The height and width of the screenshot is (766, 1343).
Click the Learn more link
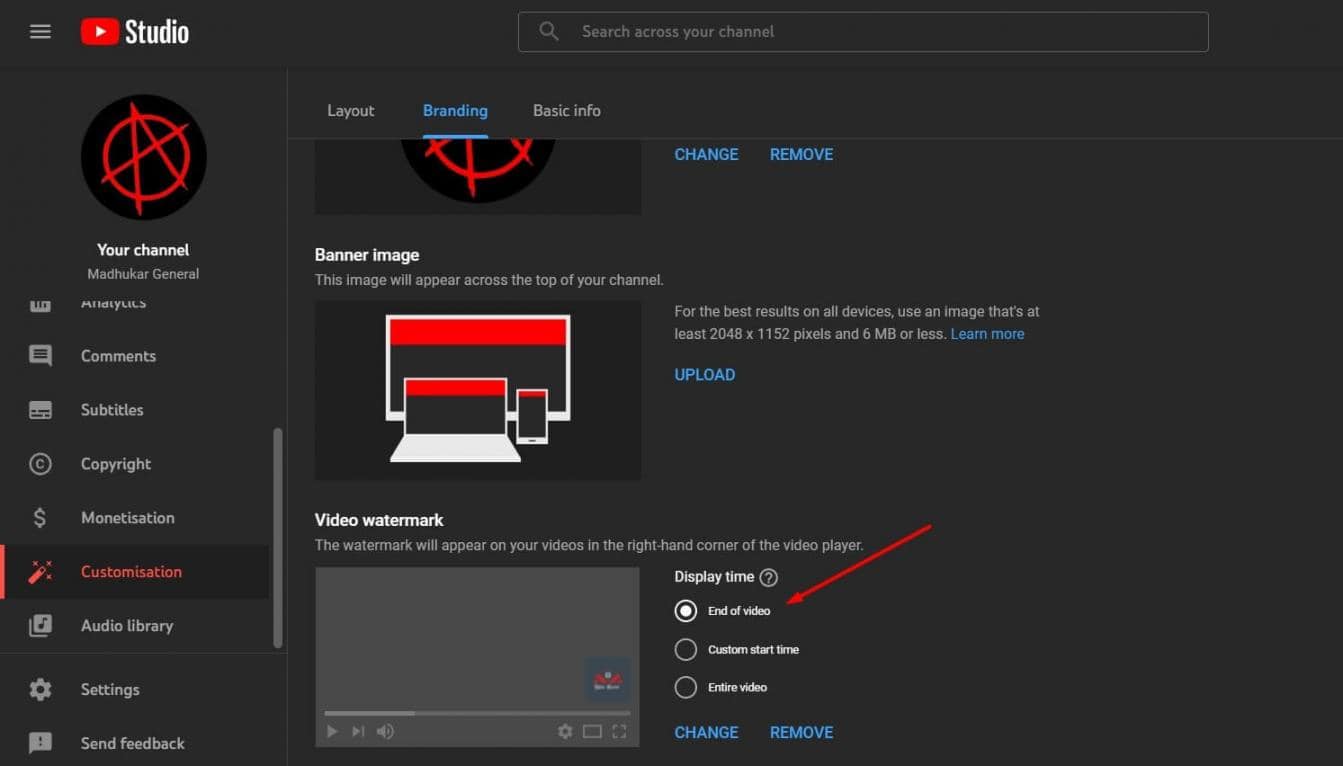click(x=987, y=334)
